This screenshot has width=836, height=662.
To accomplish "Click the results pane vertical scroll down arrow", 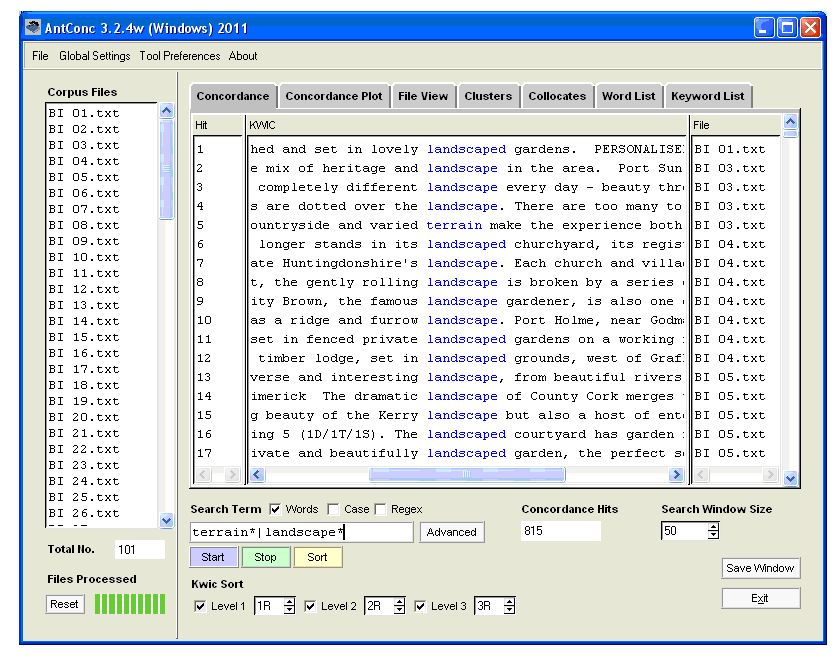I will click(790, 479).
